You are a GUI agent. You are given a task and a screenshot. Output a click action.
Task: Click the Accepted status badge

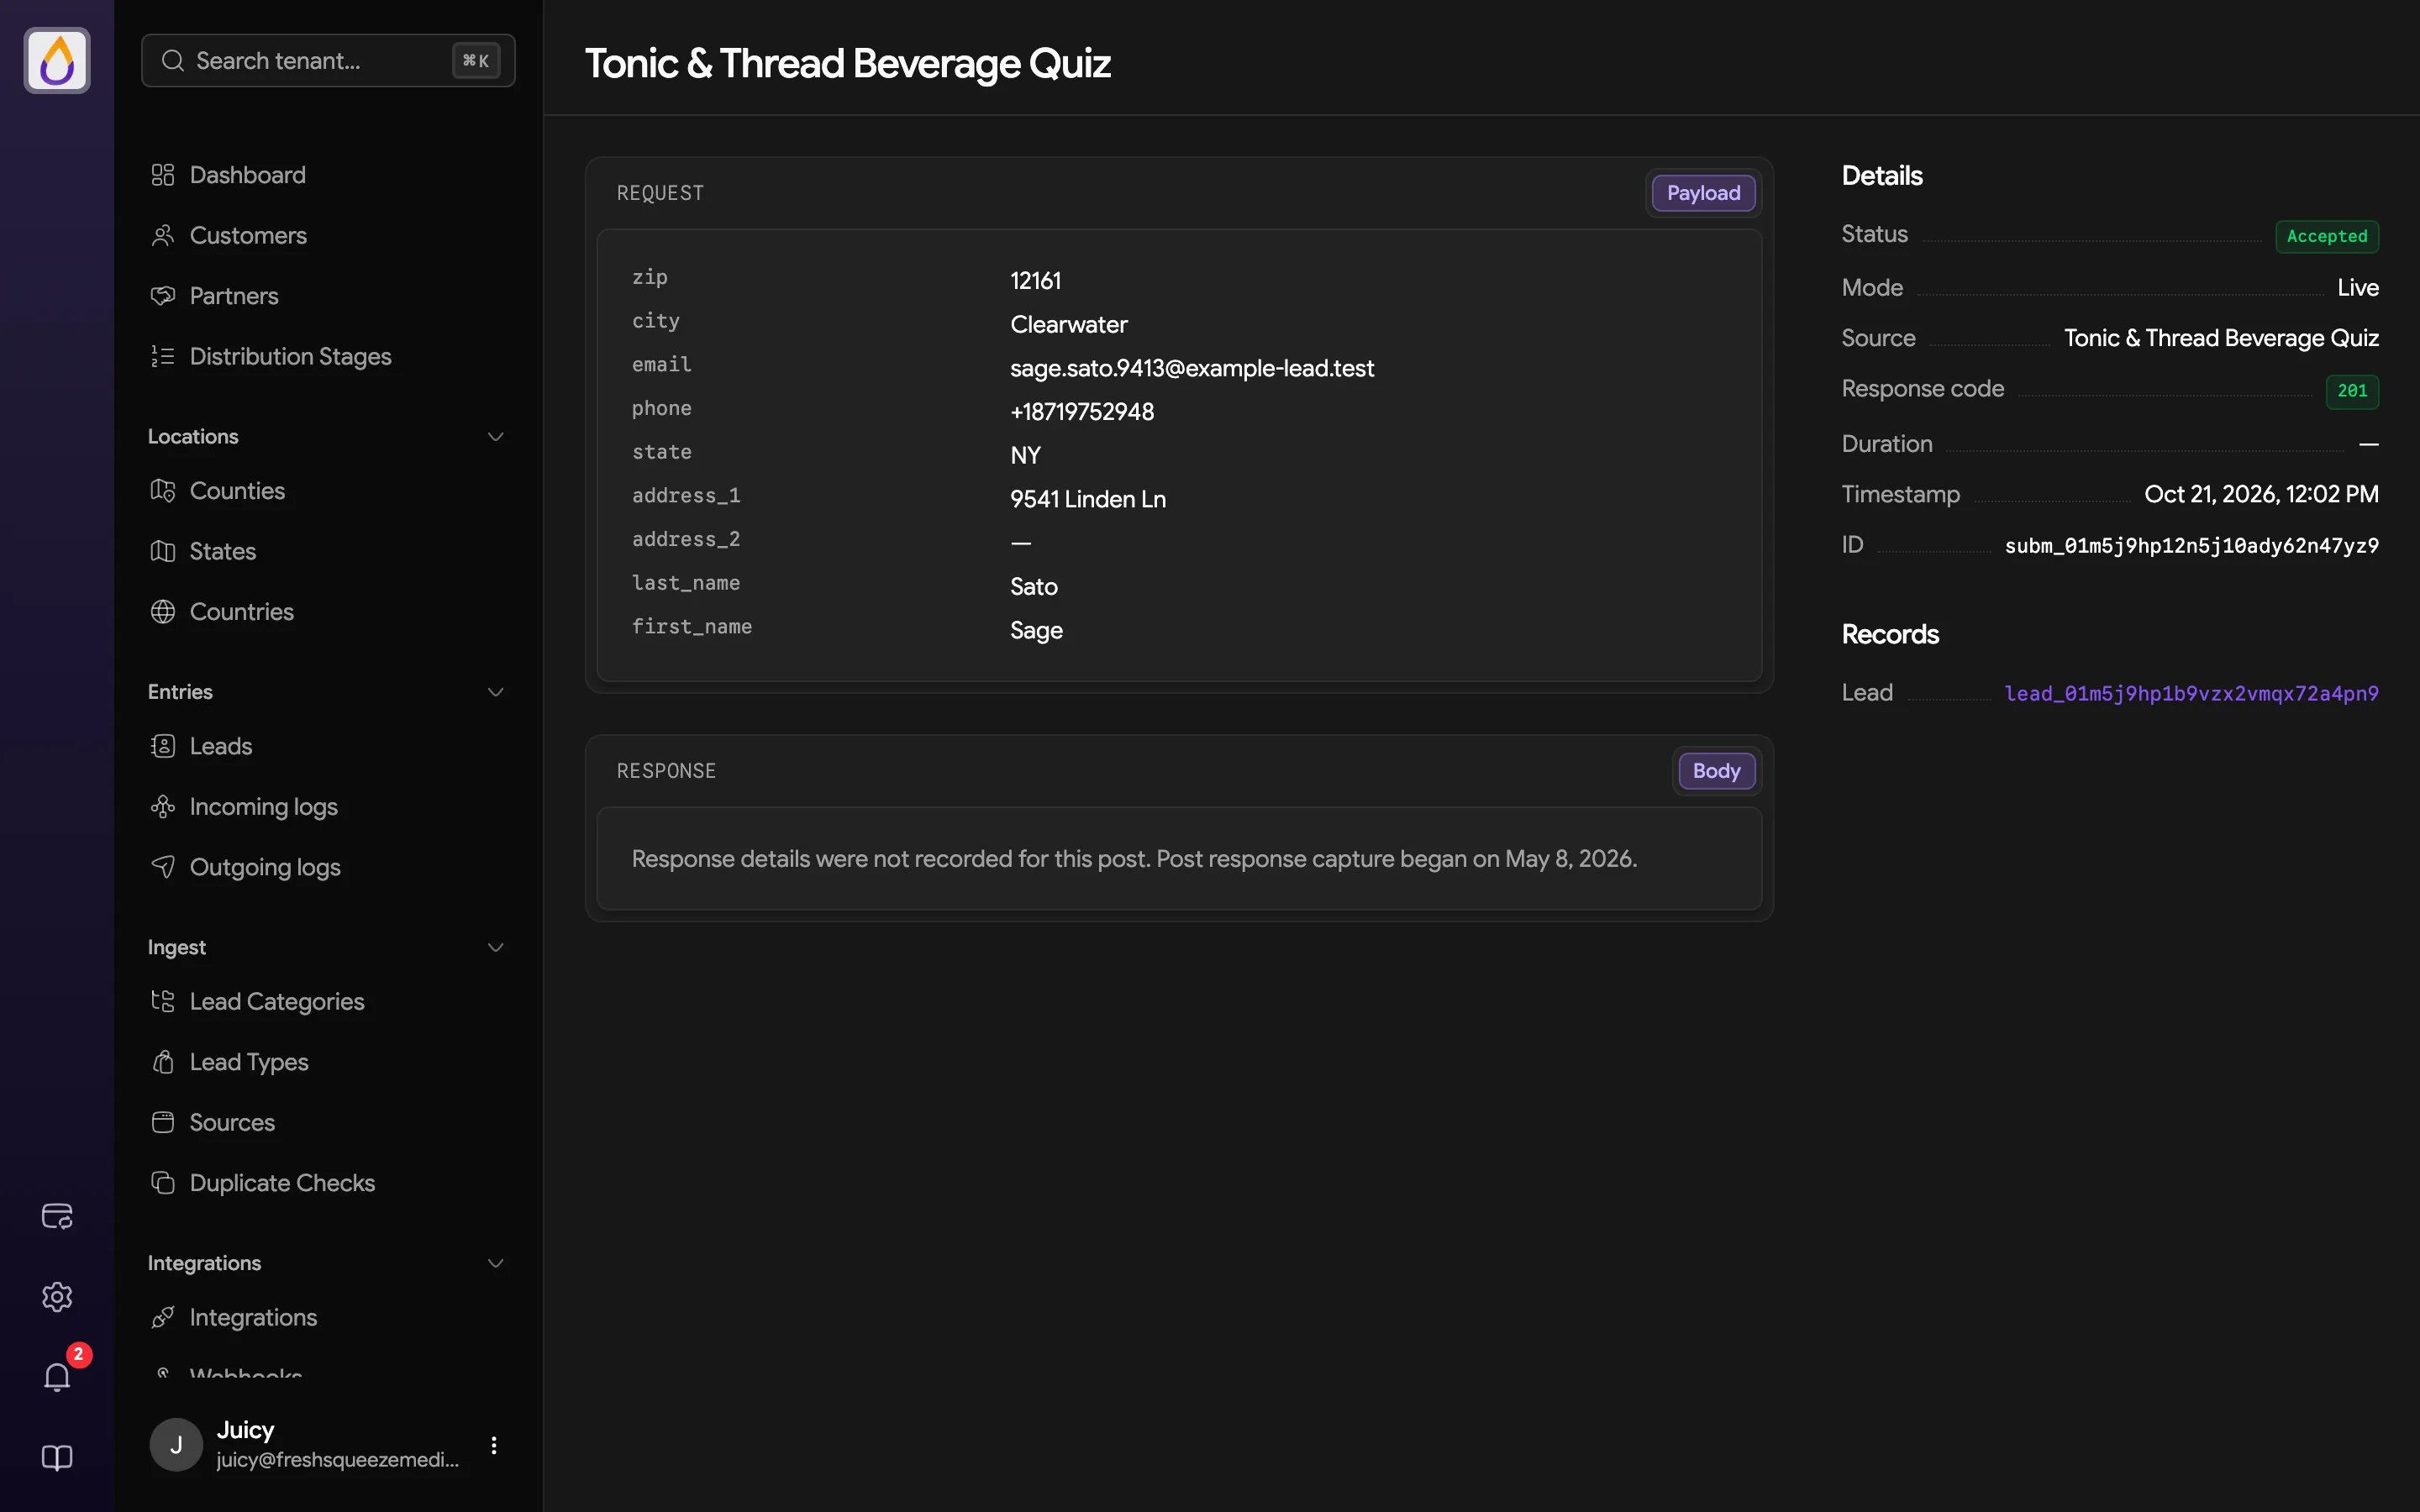pos(2327,236)
